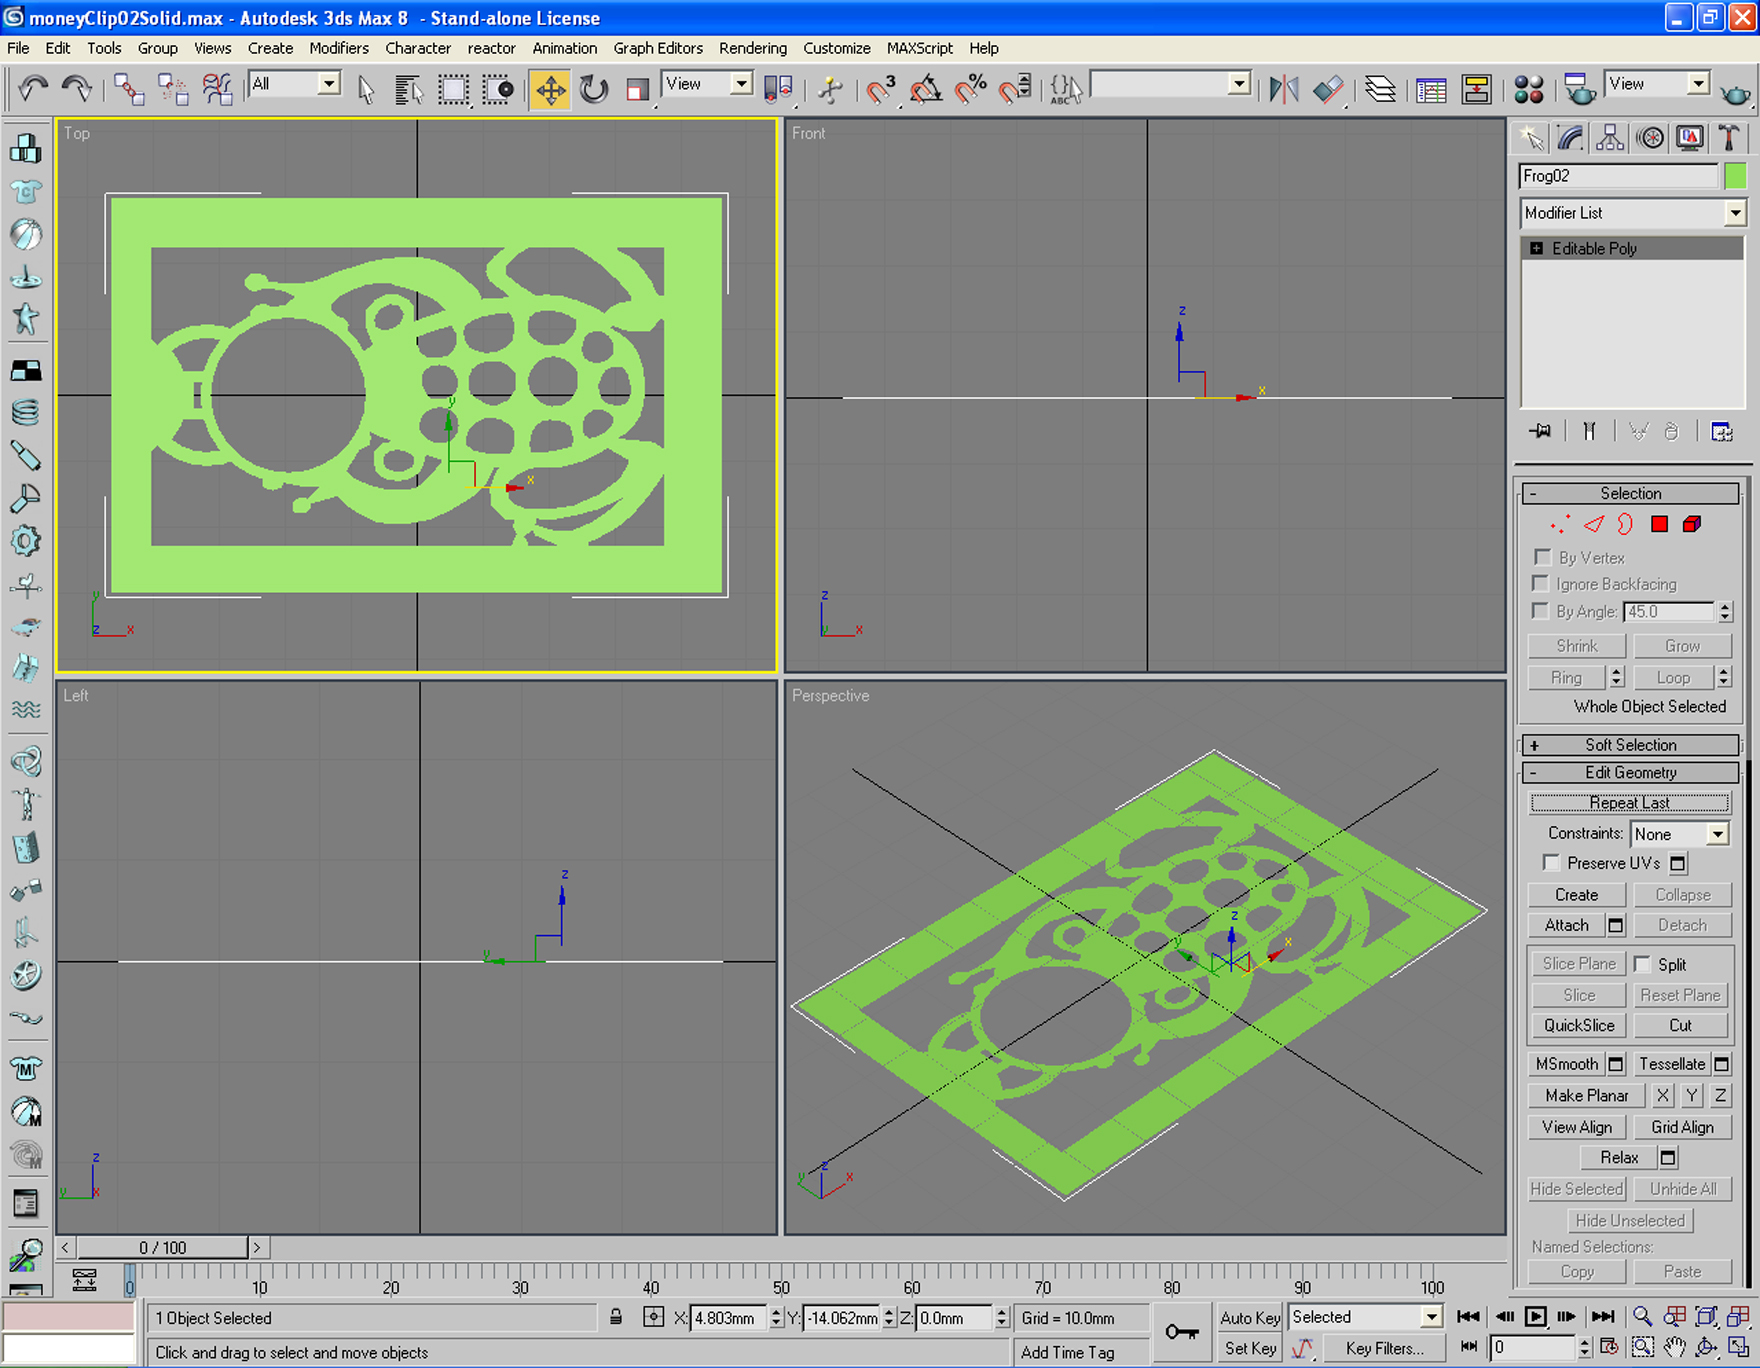Open the Constraints None dropdown
1760x1368 pixels.
(x=1679, y=834)
